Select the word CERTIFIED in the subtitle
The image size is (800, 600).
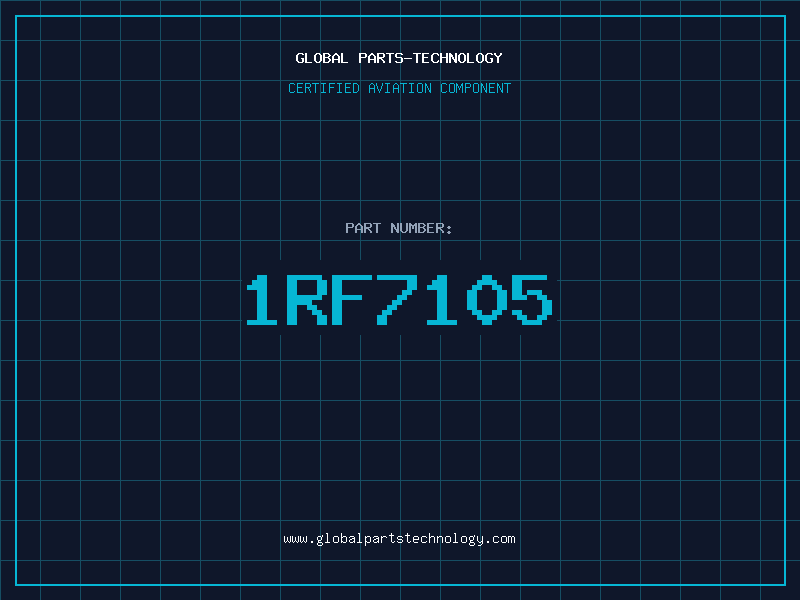[x=323, y=88]
